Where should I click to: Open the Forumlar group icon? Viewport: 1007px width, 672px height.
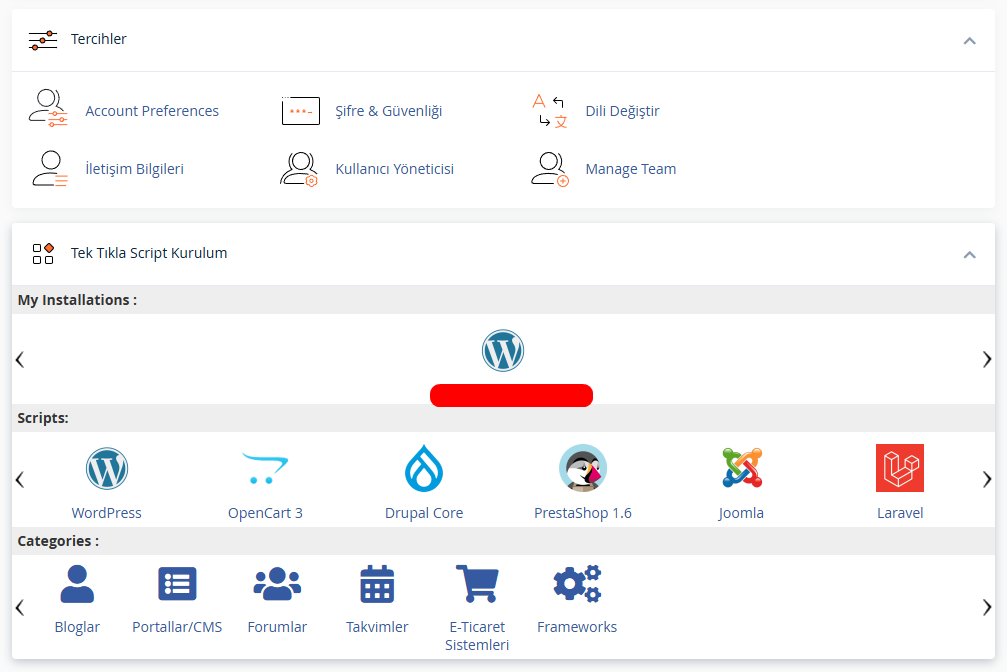point(277,584)
